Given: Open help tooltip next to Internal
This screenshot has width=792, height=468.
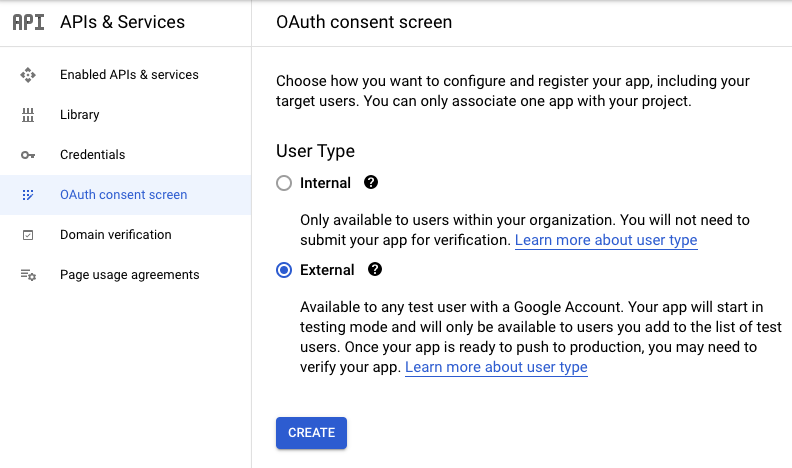Looking at the screenshot, I should tap(371, 182).
